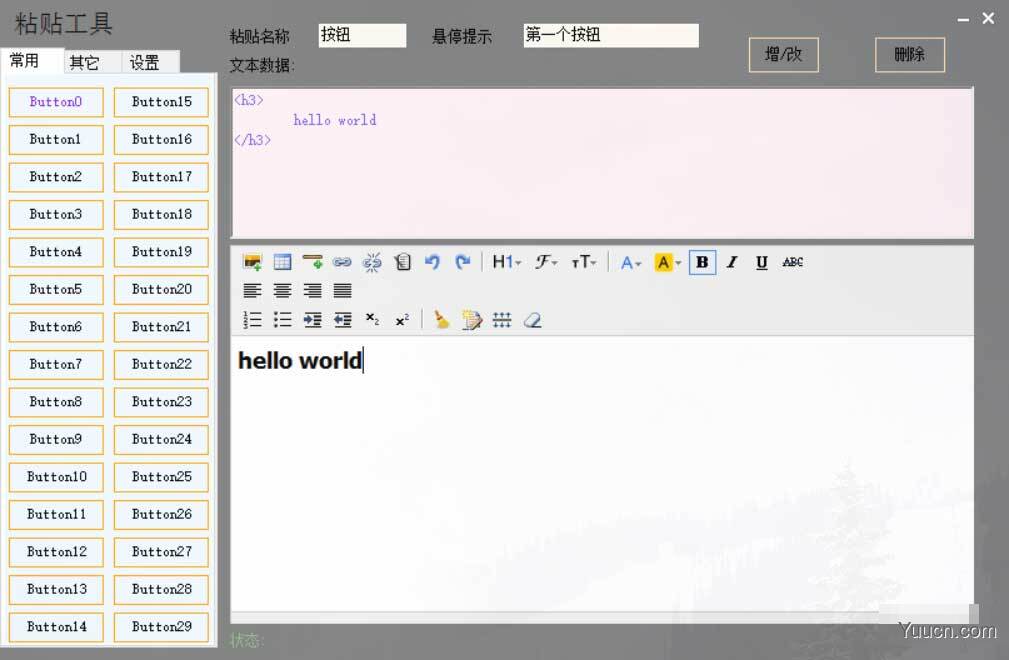1009x660 pixels.
Task: Click the insert hyperlink icon
Action: pos(343,262)
